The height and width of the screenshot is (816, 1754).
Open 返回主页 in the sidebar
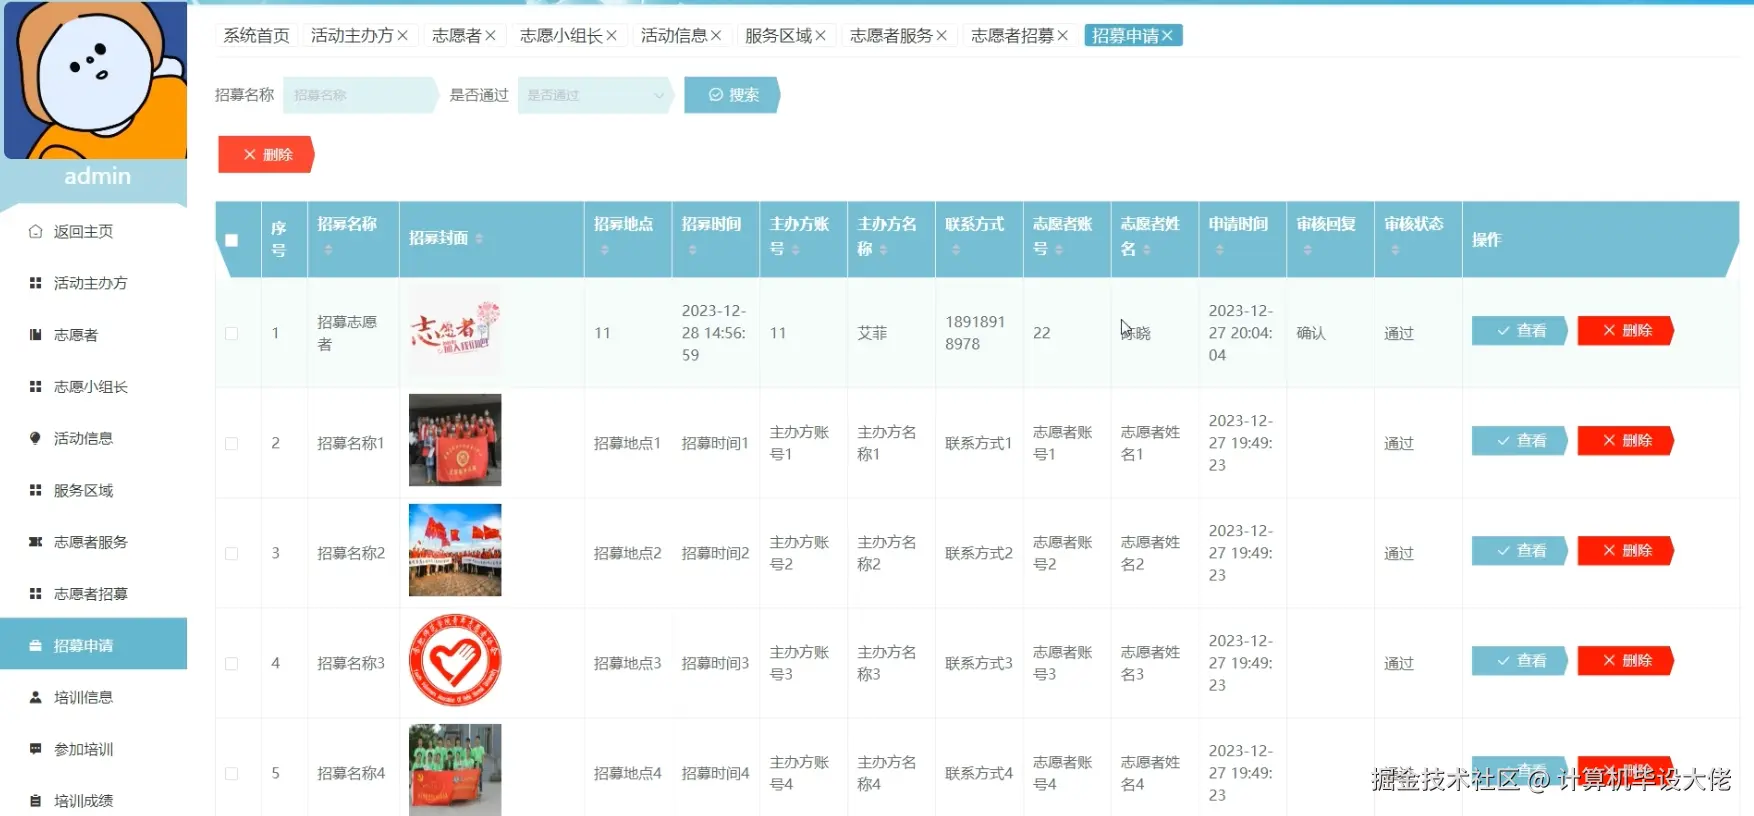(83, 231)
